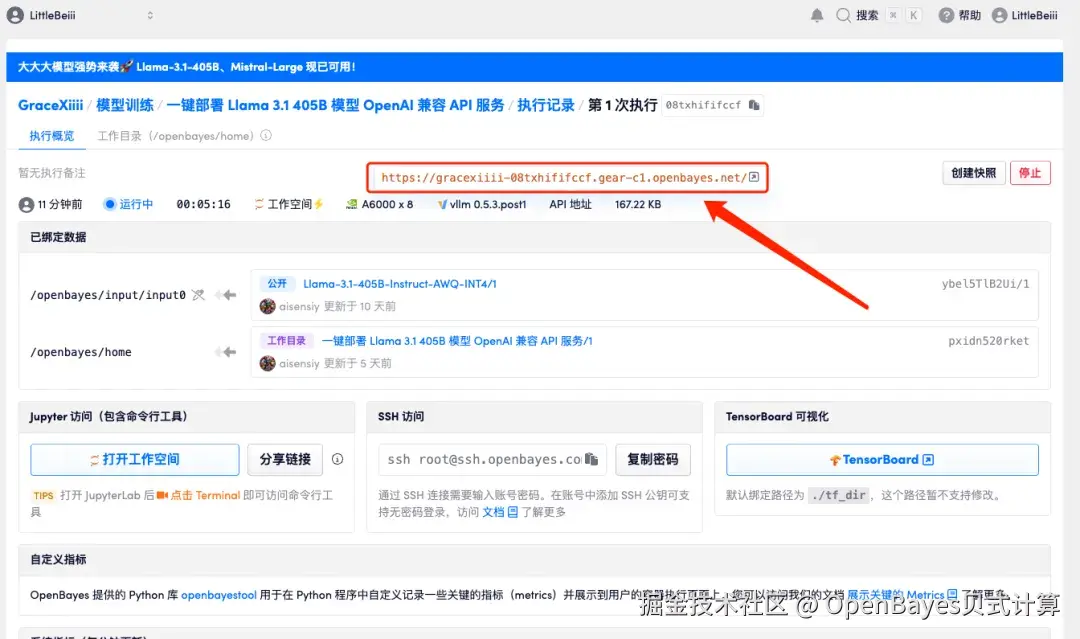1080x639 pixels.
Task: Open the 文档 link in SSH section
Action: [493, 512]
